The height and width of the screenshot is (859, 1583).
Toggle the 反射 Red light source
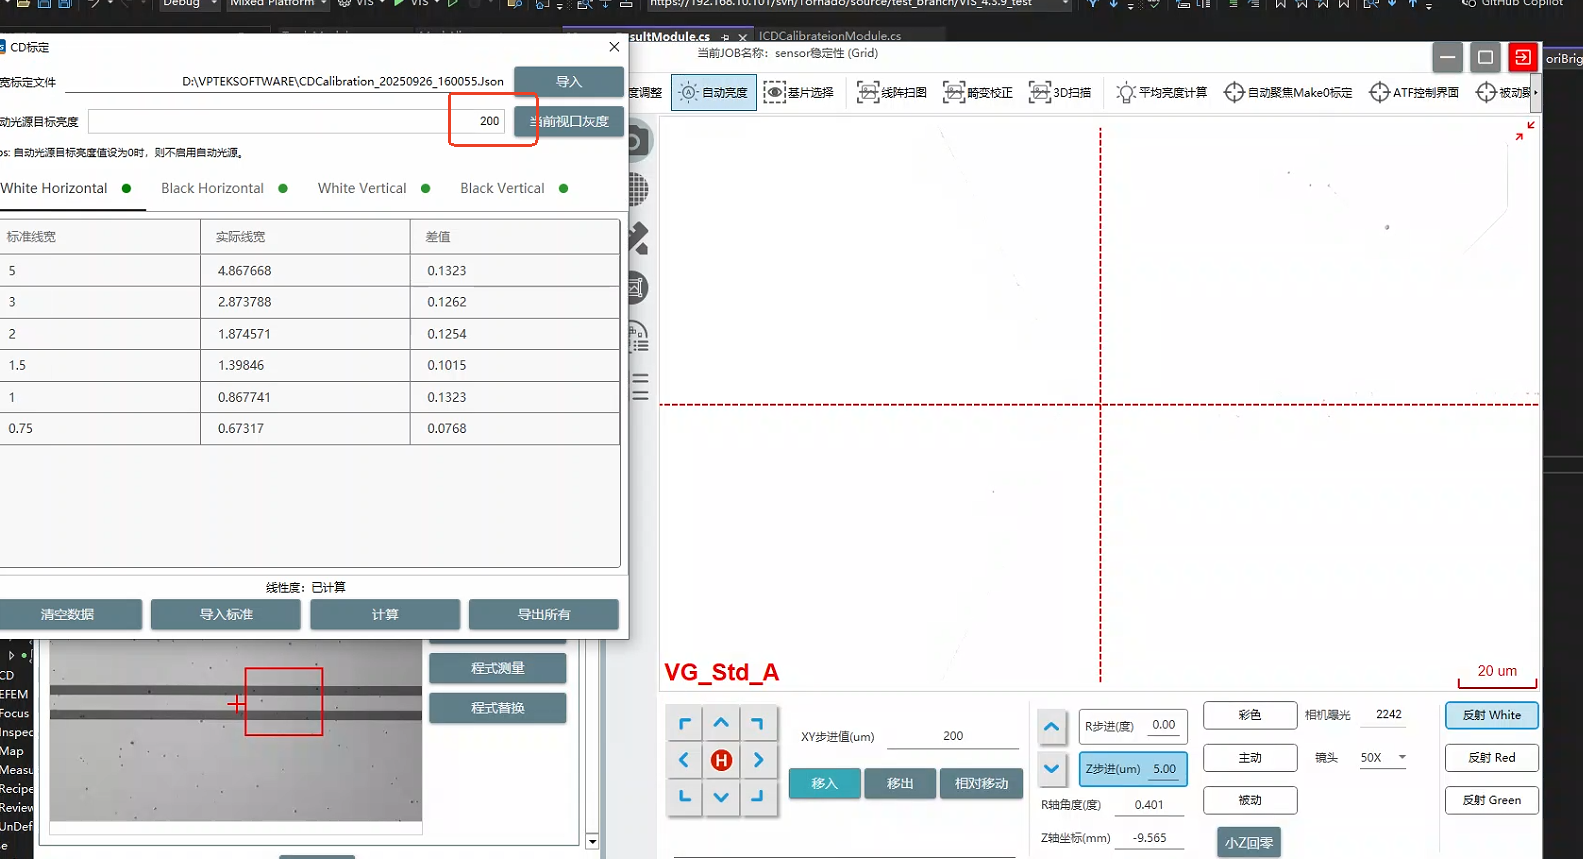(1491, 758)
